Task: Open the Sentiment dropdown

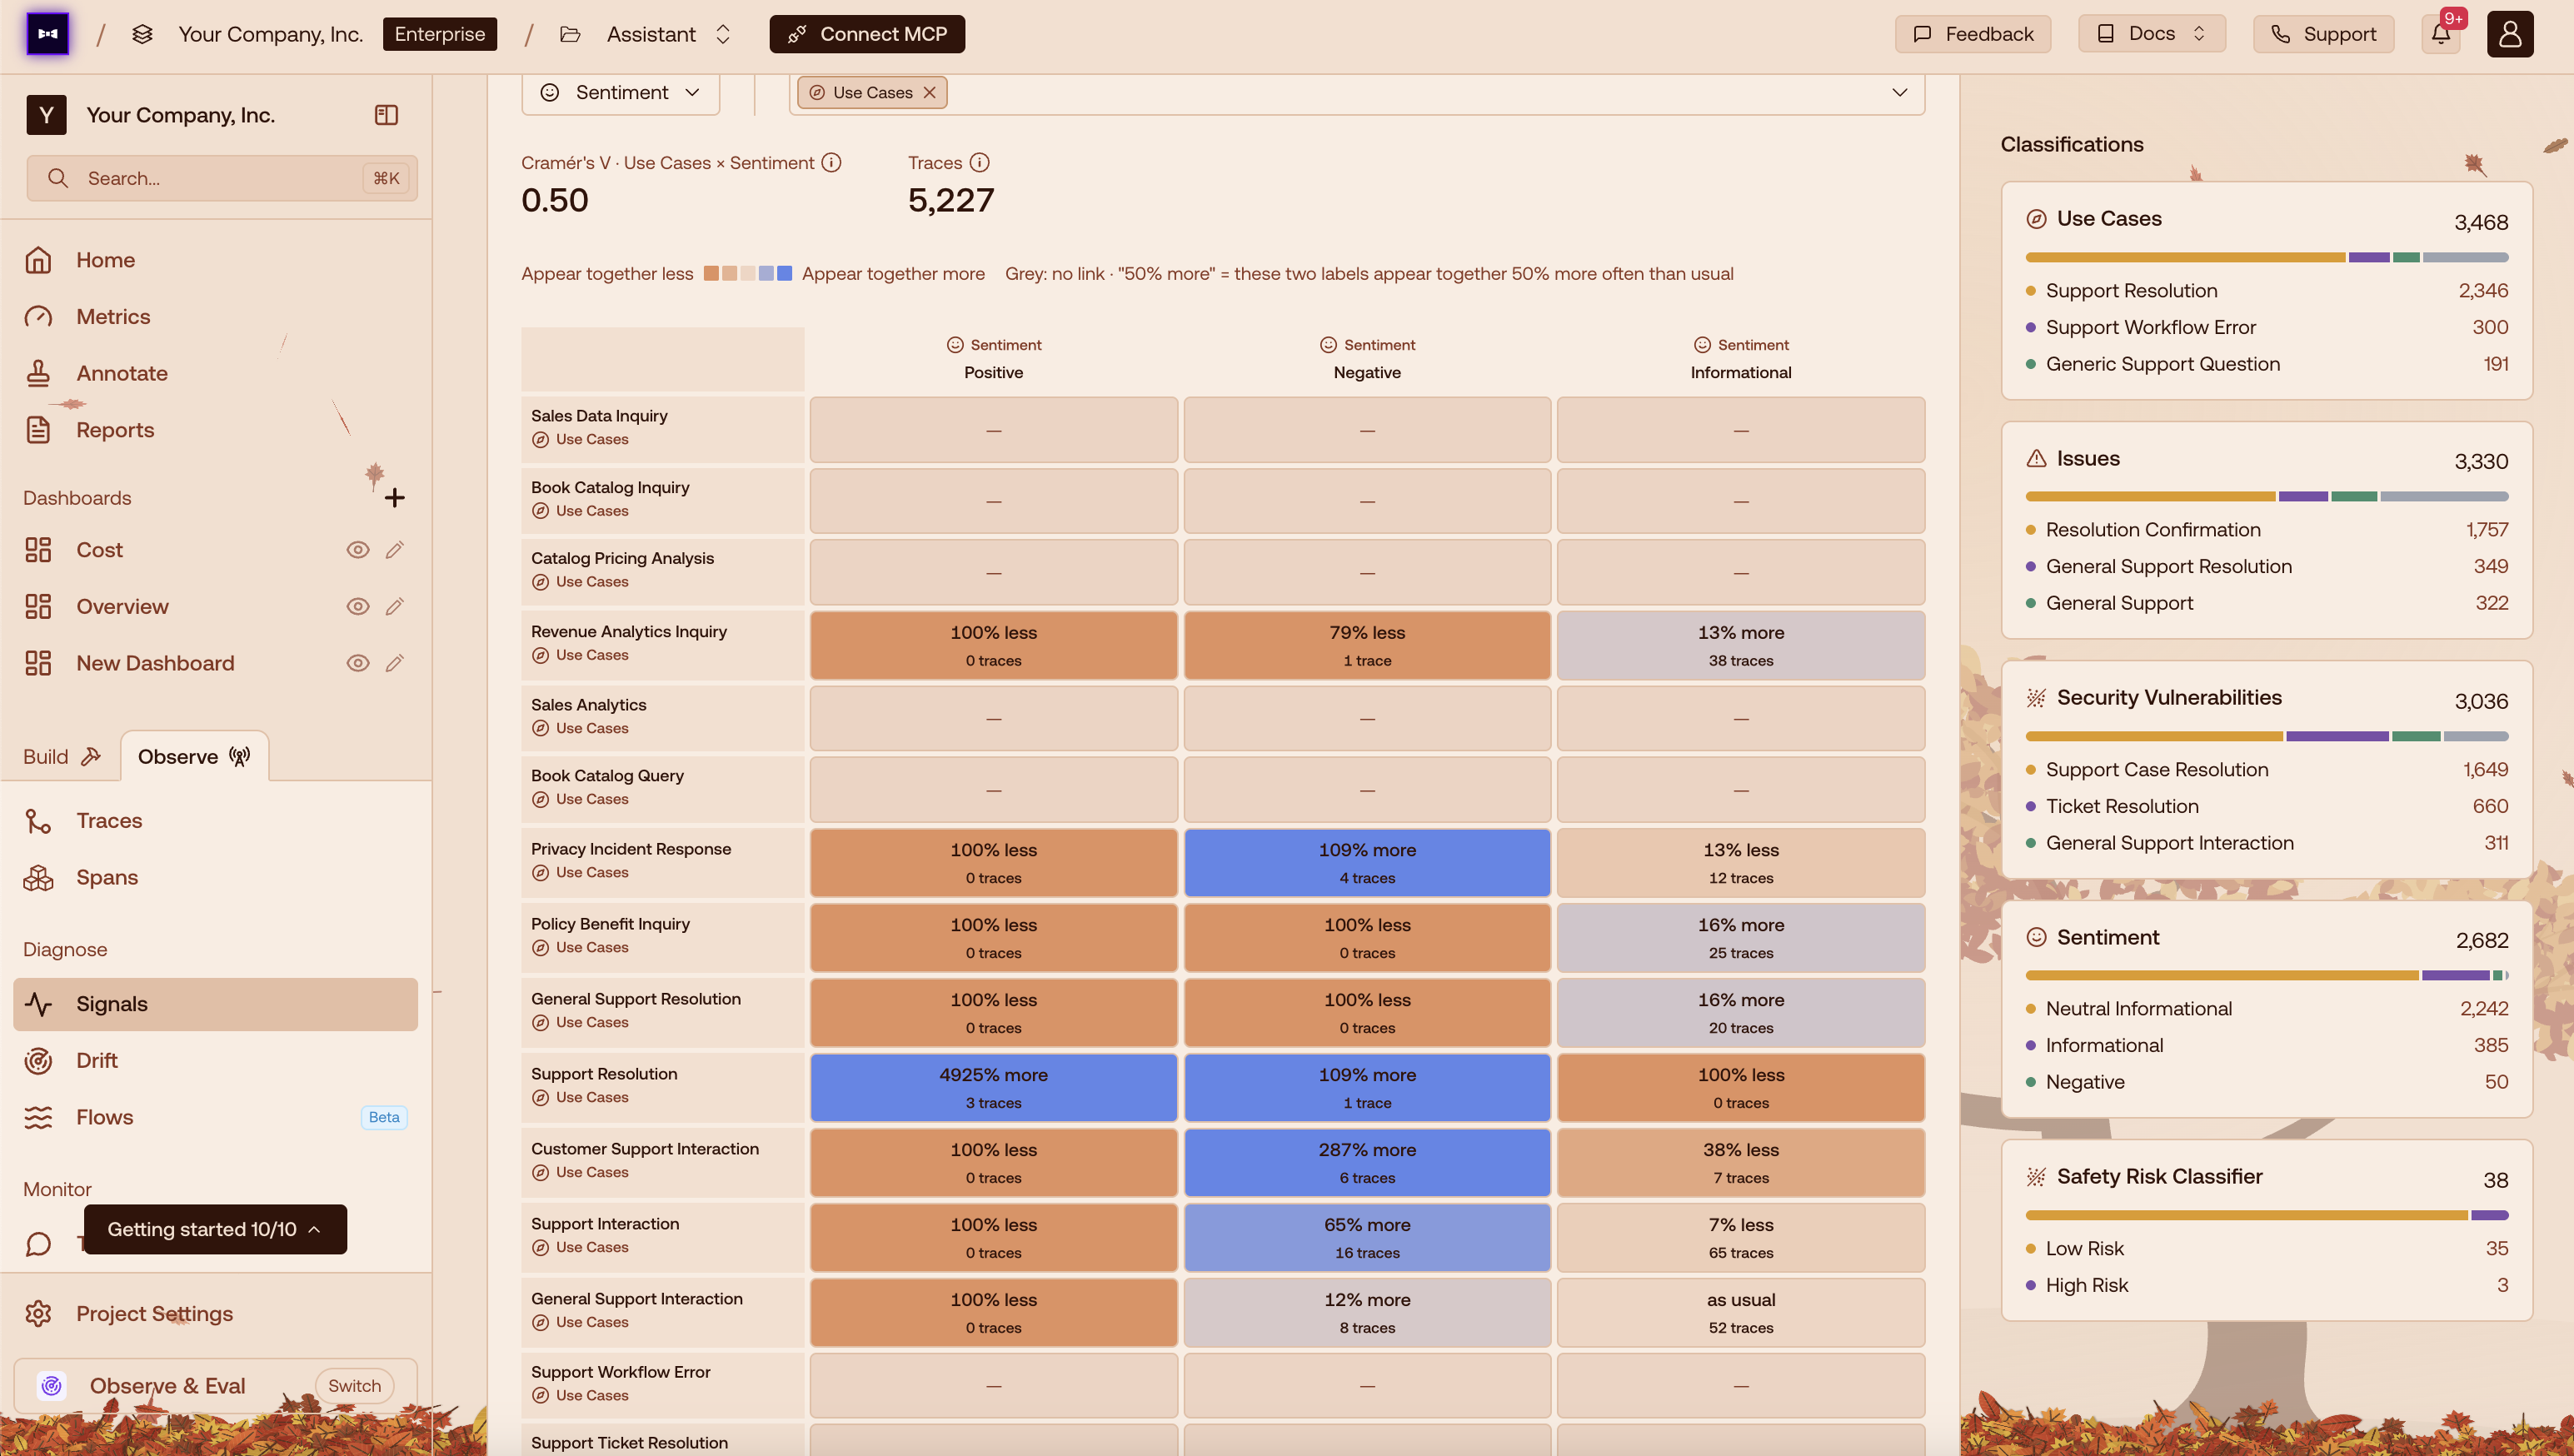Action: [x=621, y=92]
